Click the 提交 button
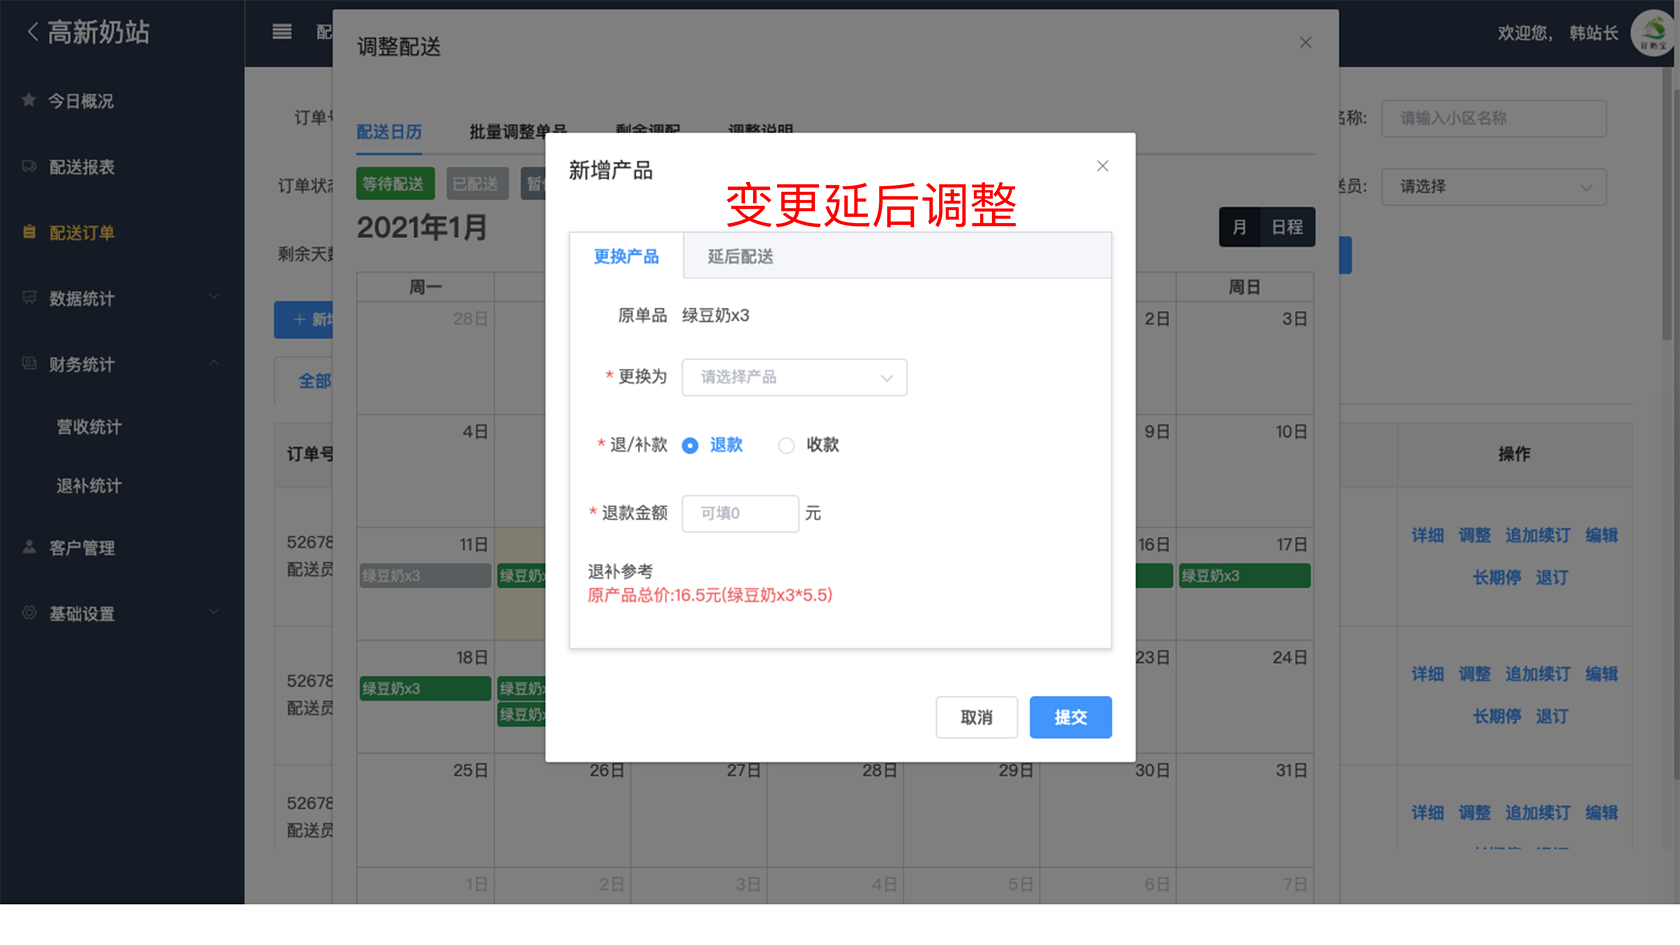 tap(1070, 717)
